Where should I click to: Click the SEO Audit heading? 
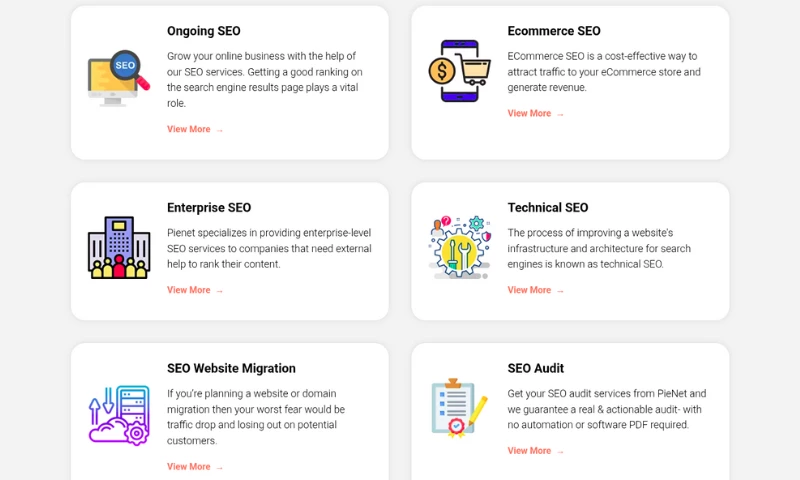[536, 368]
